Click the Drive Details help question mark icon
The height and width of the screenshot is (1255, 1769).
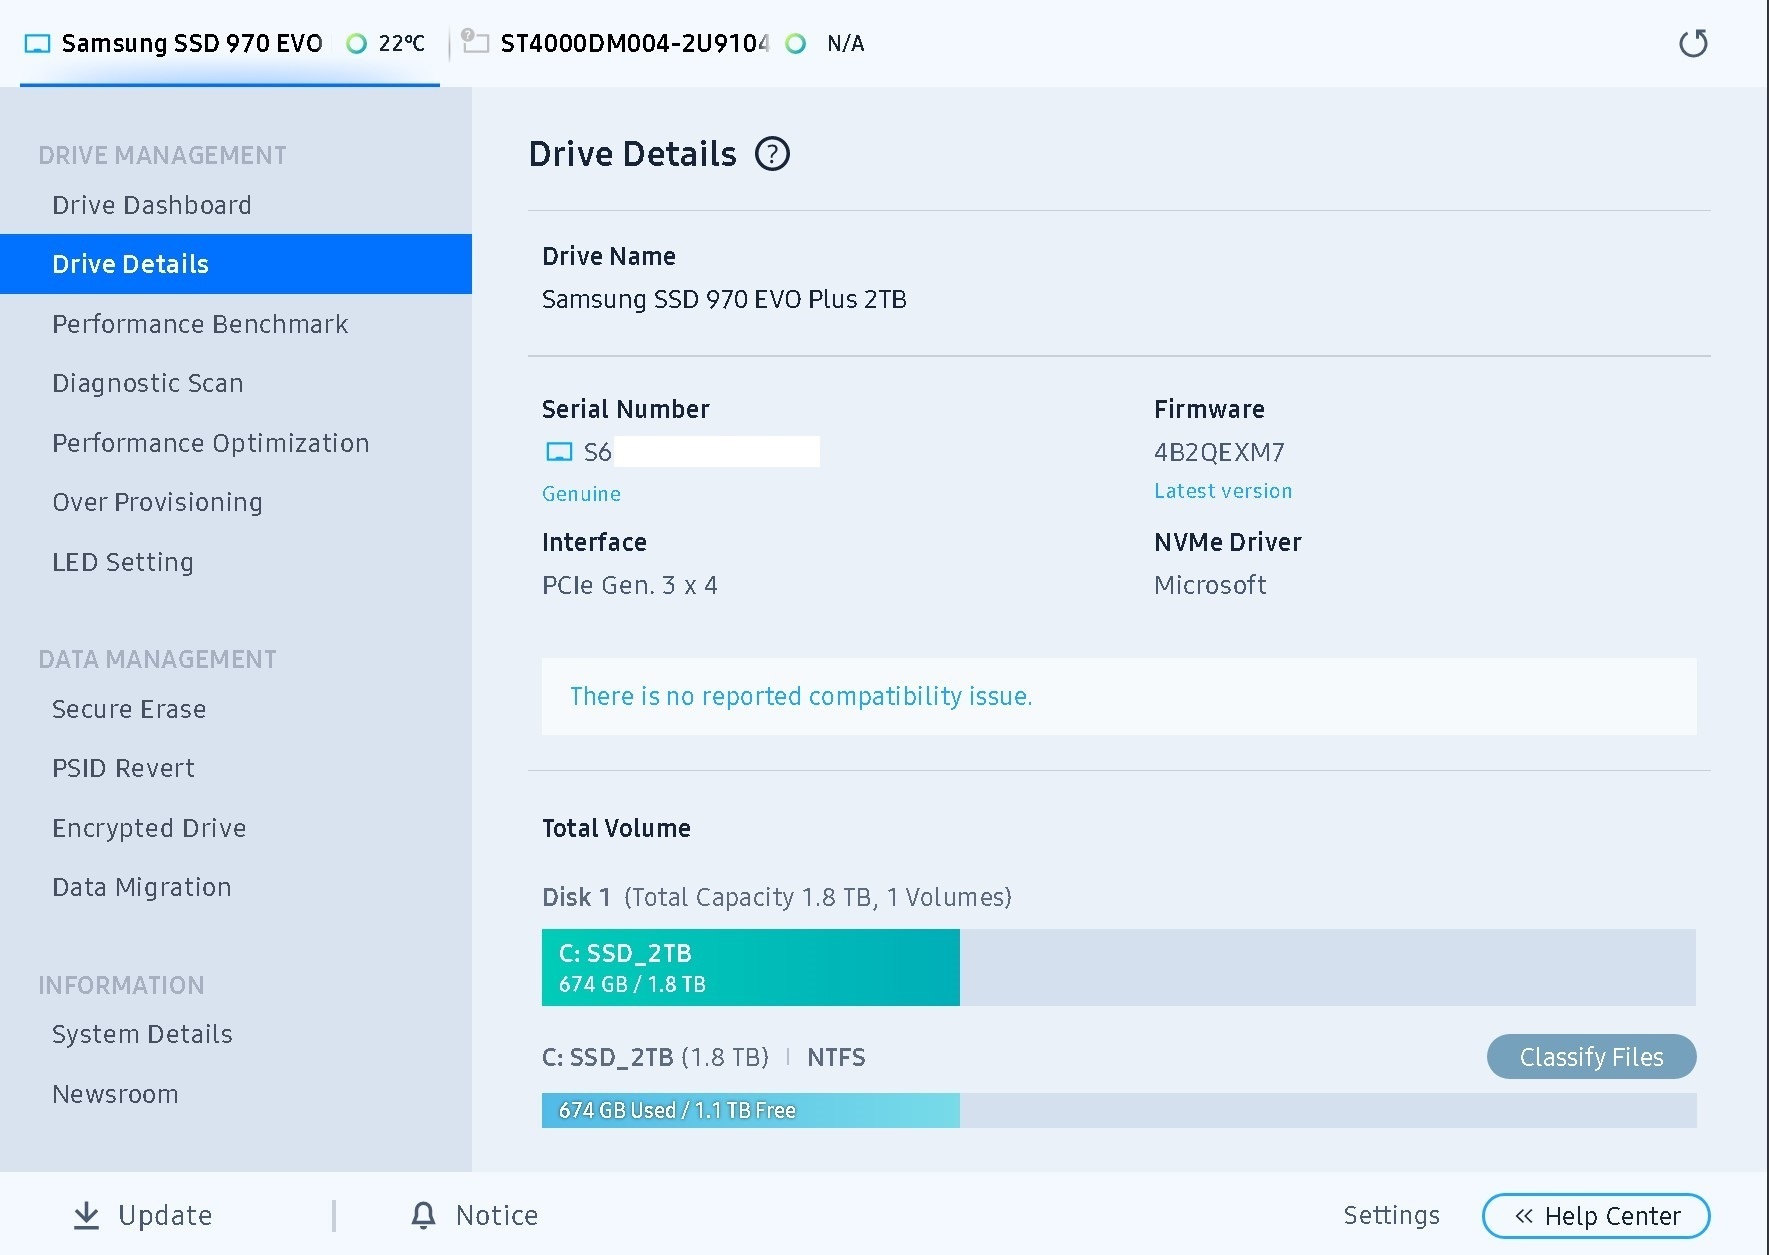tap(772, 154)
